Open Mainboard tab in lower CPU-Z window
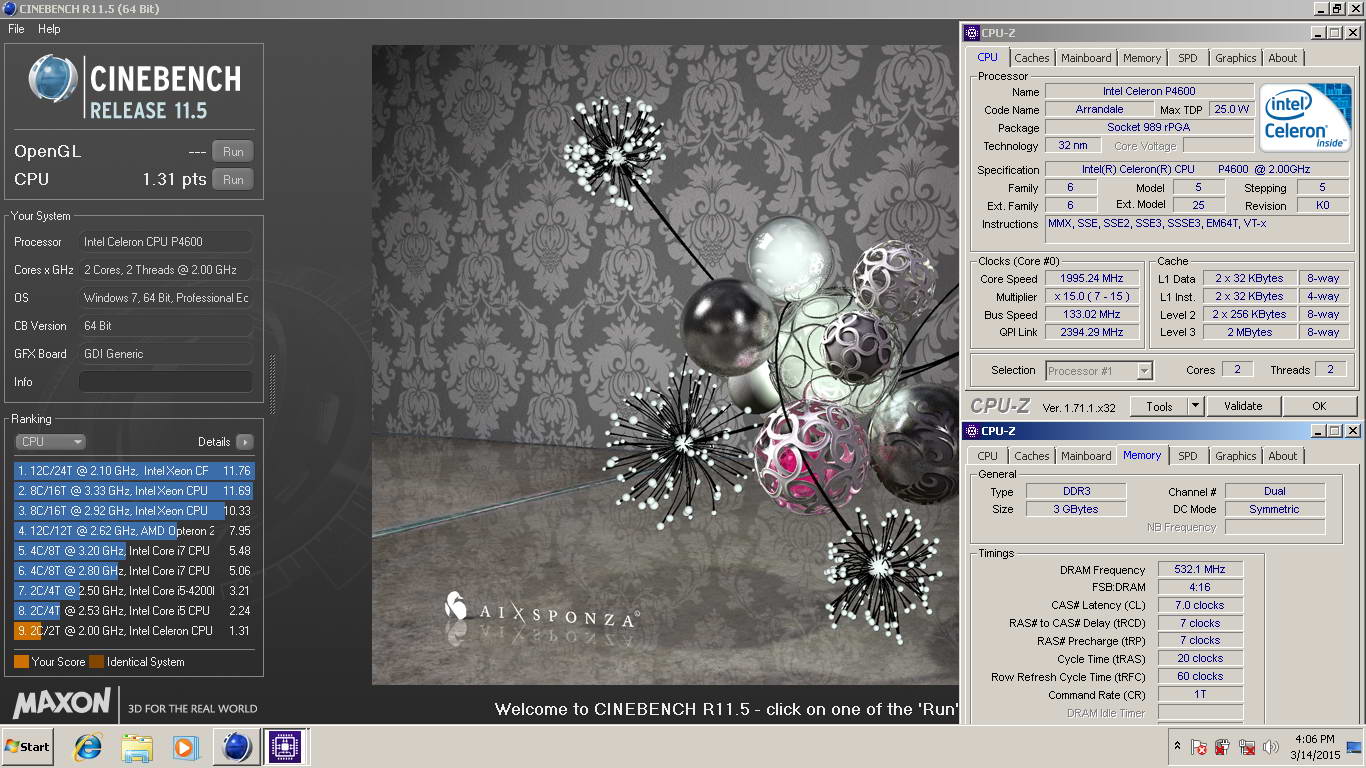This screenshot has width=1366, height=768. click(x=1086, y=456)
